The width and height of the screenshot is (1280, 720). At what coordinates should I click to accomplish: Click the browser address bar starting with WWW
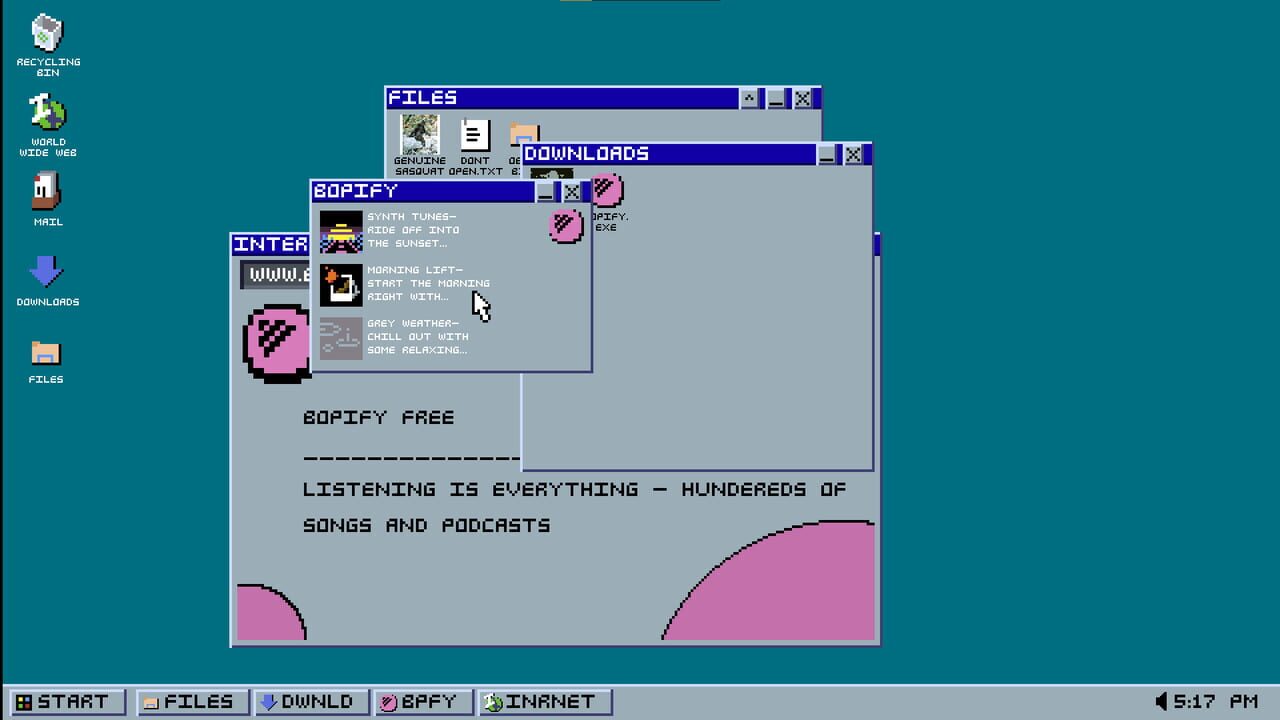(275, 275)
